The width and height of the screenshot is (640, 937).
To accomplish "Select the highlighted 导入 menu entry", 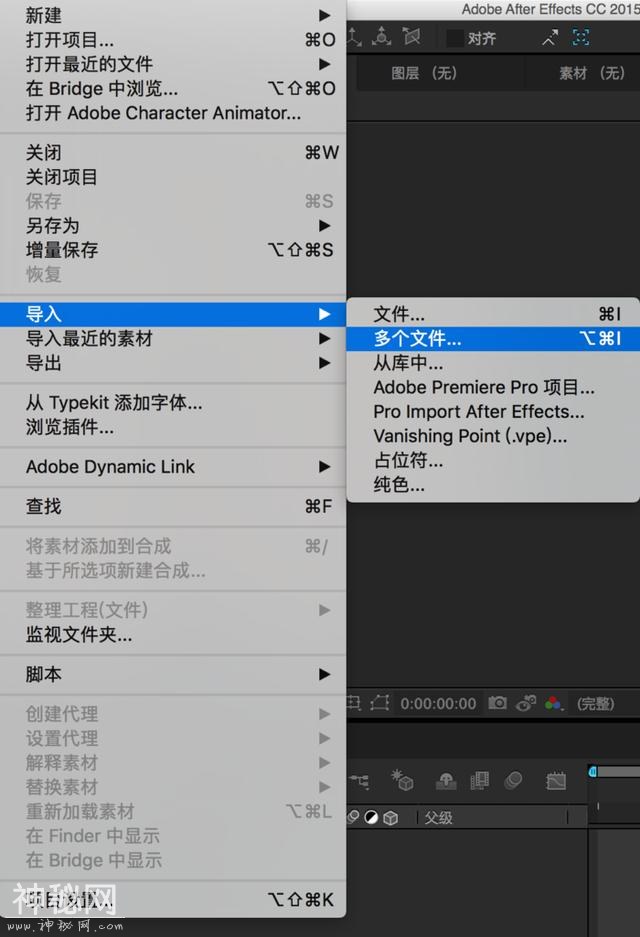I will pyautogui.click(x=173, y=314).
